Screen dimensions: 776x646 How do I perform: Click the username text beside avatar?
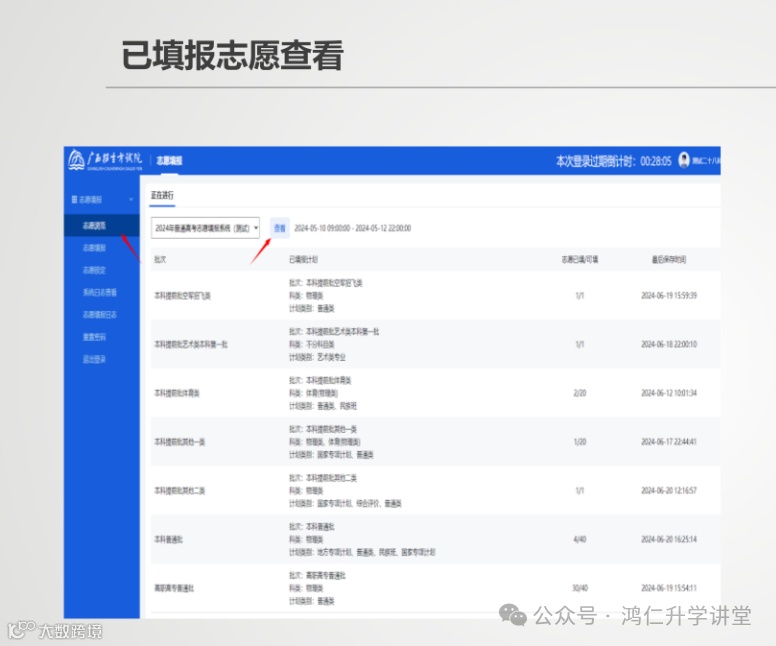[706, 160]
